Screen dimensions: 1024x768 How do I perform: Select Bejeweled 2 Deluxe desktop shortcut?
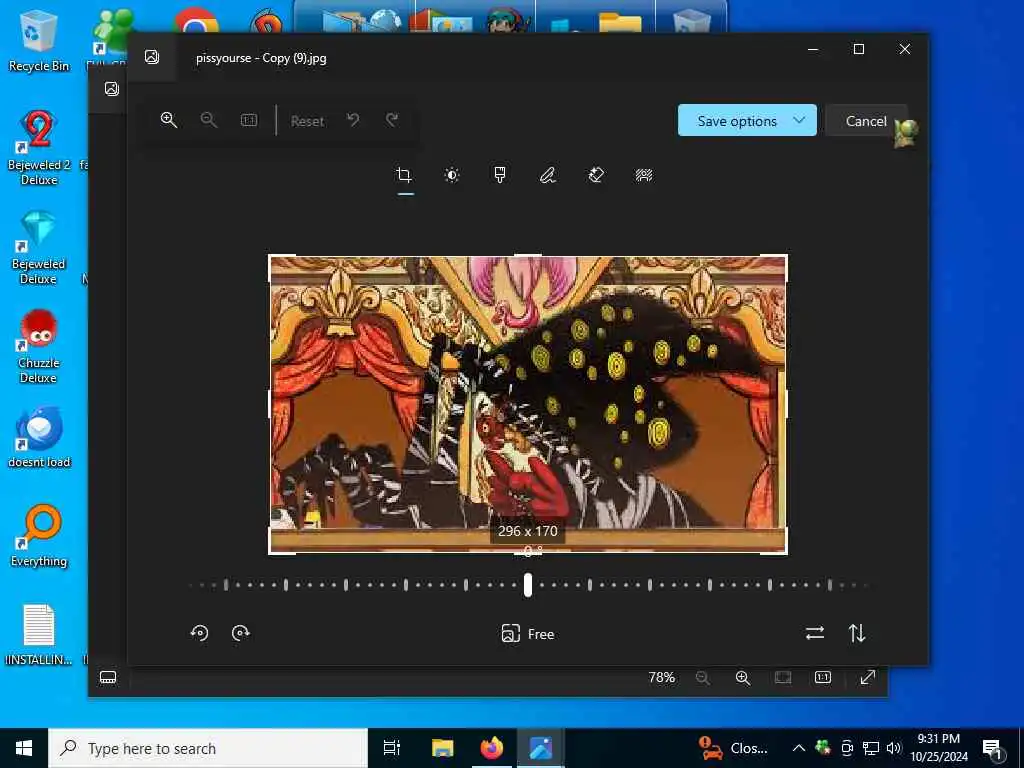(x=39, y=147)
